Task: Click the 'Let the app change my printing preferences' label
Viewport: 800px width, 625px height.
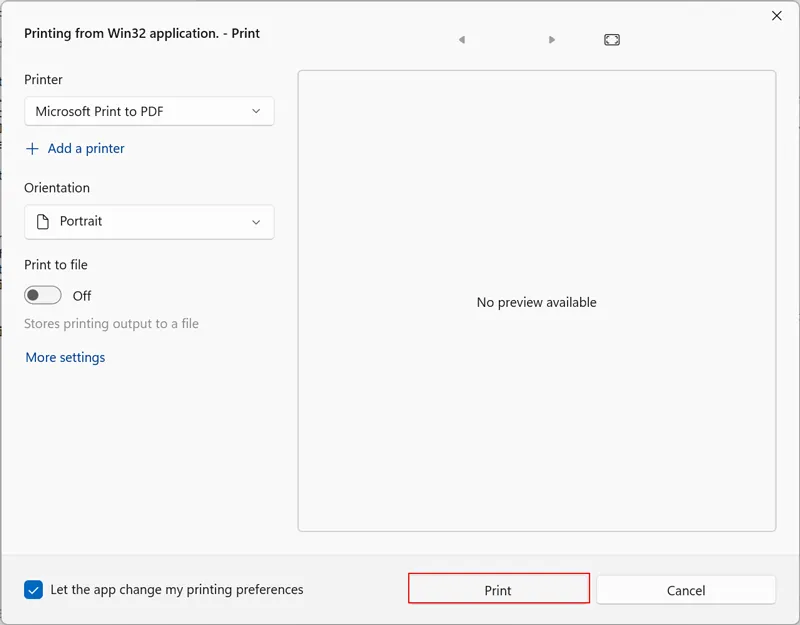Action: pyautogui.click(x=177, y=590)
